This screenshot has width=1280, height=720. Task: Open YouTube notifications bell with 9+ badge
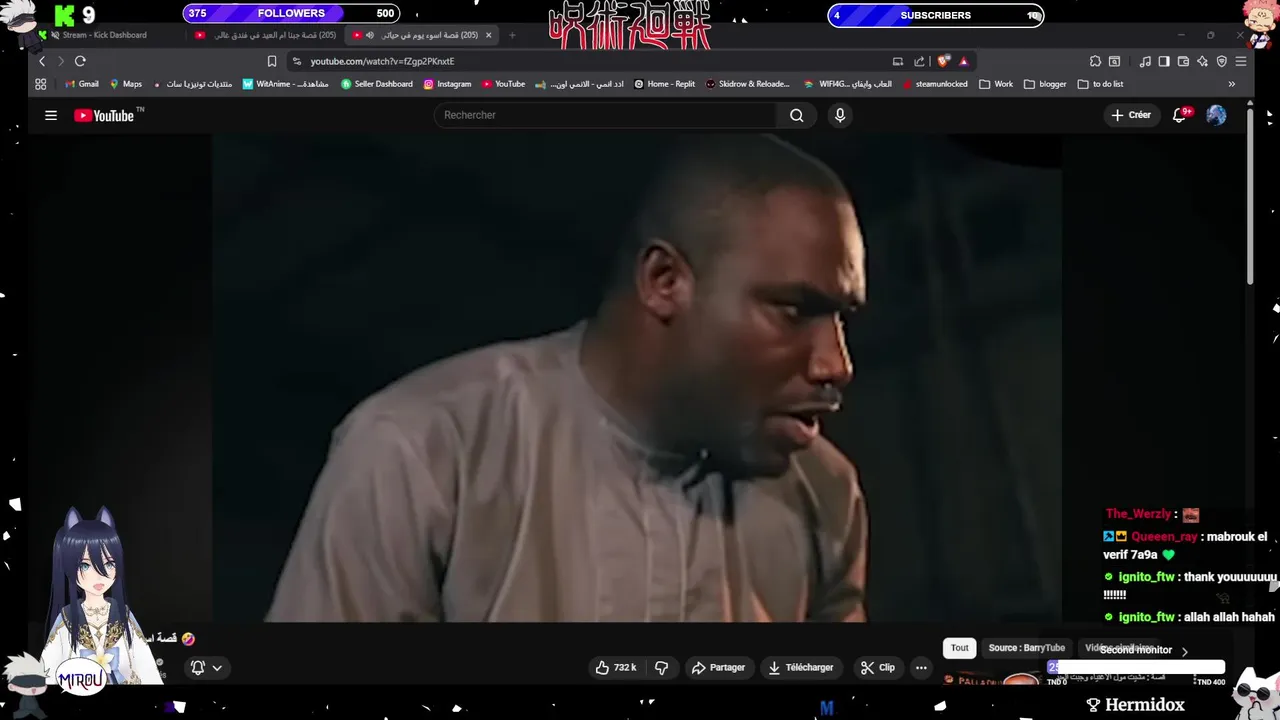(1180, 115)
